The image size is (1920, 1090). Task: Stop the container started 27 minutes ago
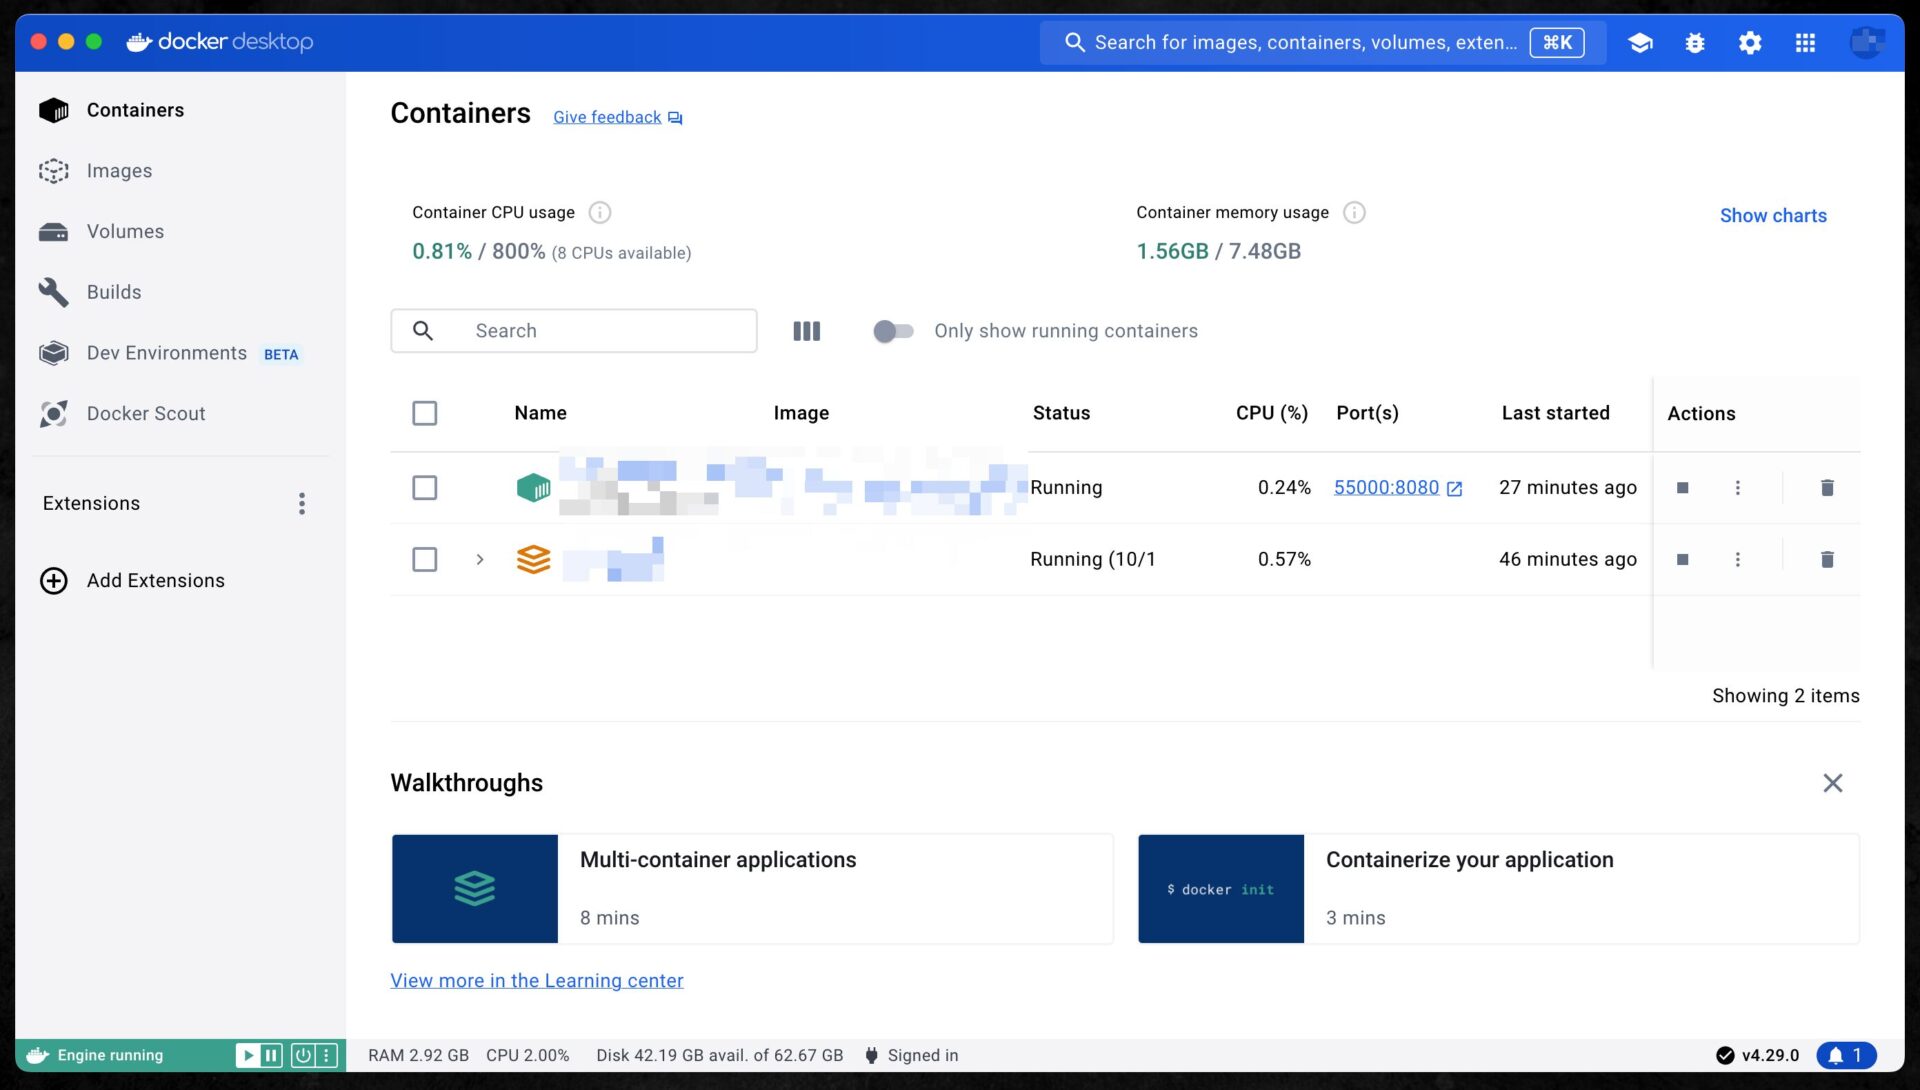(x=1683, y=488)
